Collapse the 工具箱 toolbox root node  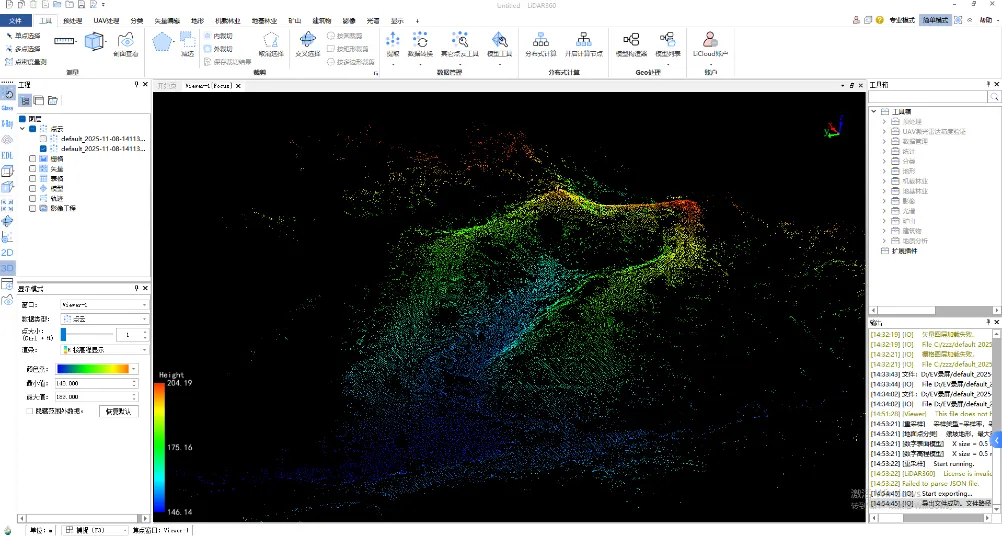coord(874,111)
